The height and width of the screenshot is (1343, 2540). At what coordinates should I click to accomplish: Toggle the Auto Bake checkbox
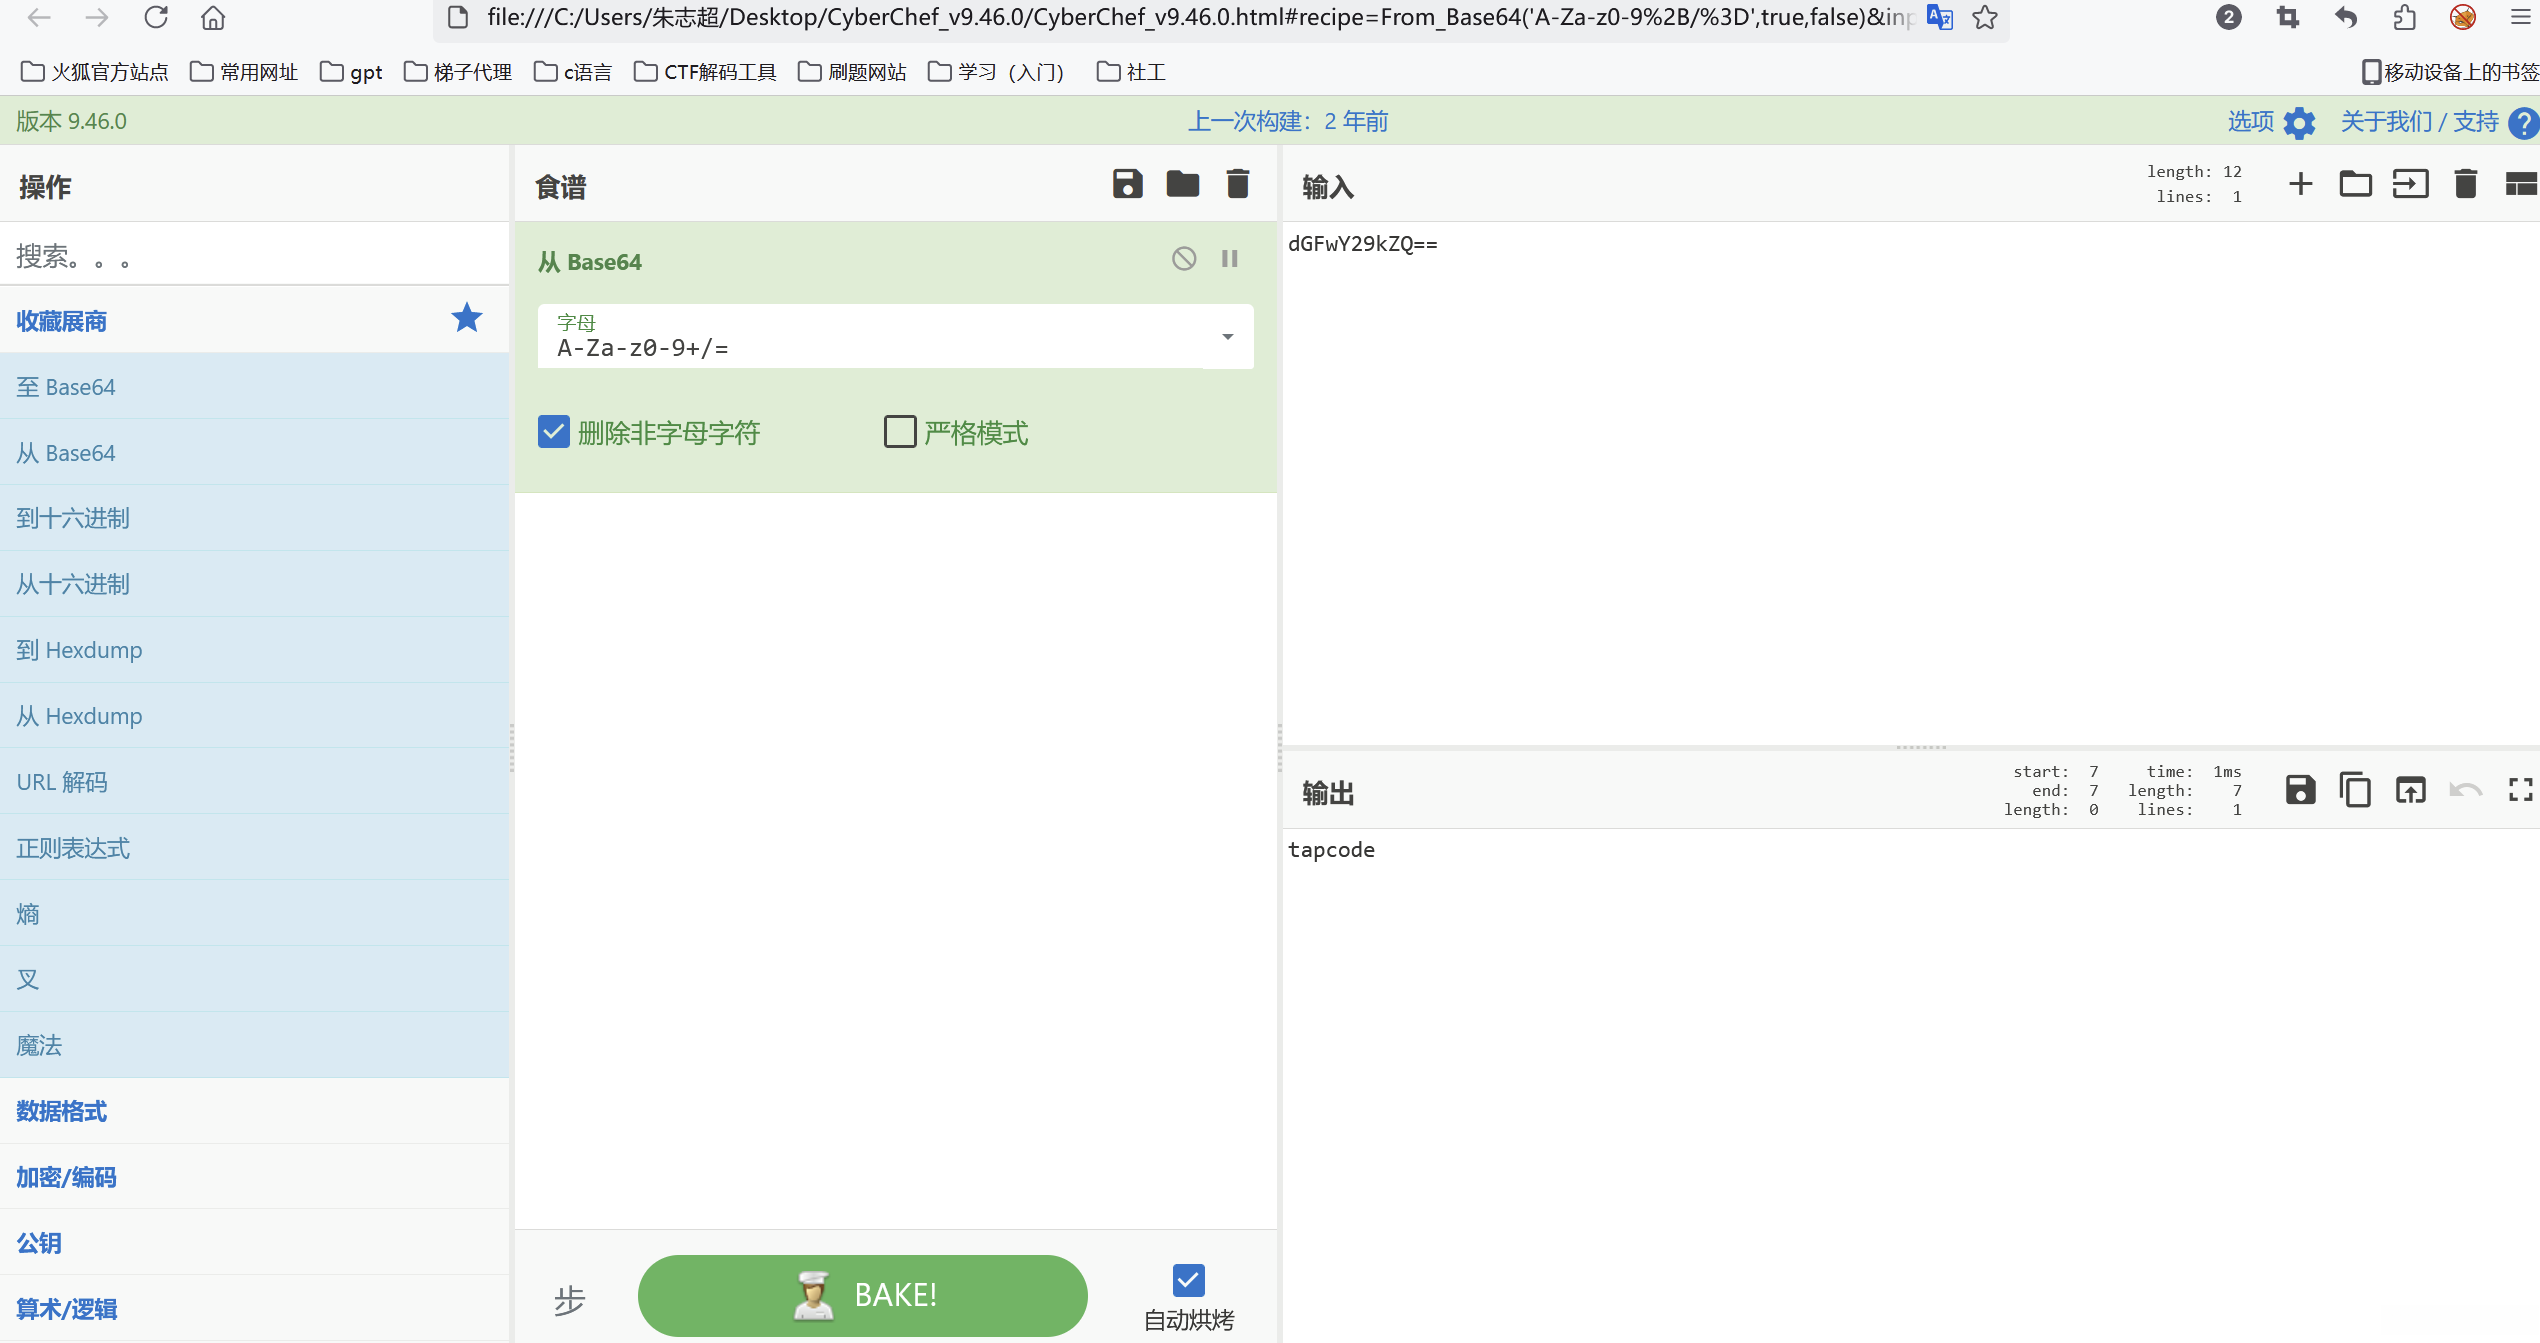(1188, 1280)
